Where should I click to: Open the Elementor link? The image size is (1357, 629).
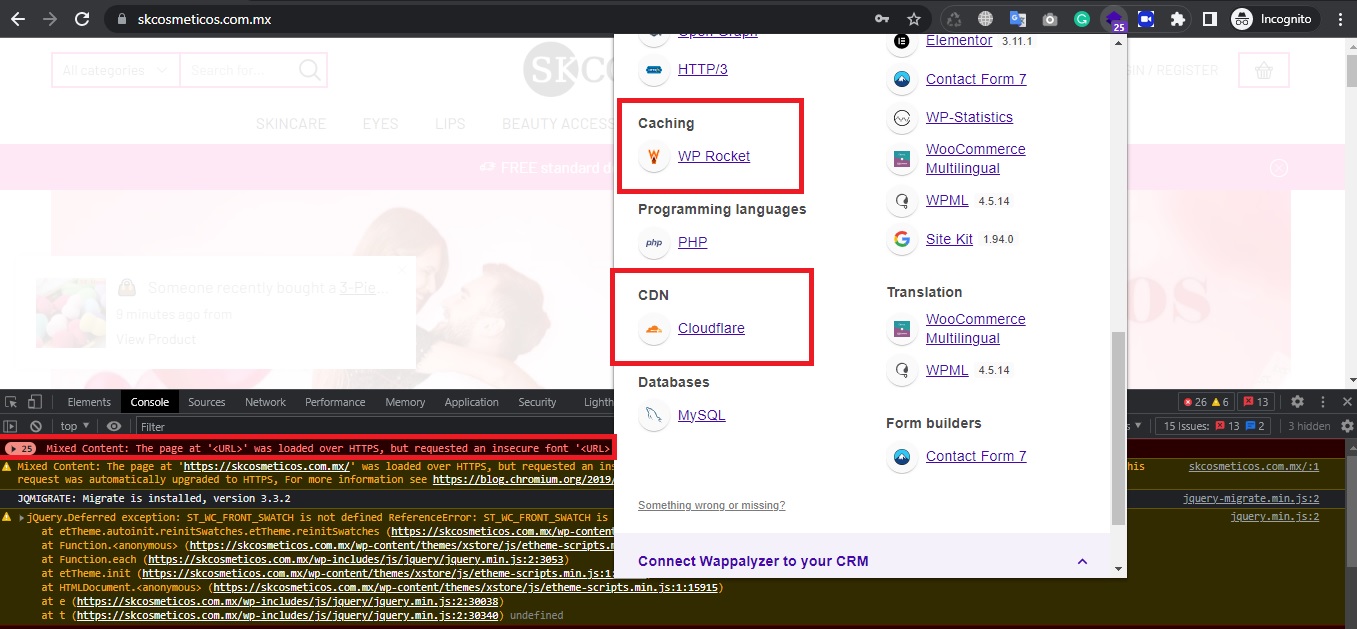click(x=958, y=41)
